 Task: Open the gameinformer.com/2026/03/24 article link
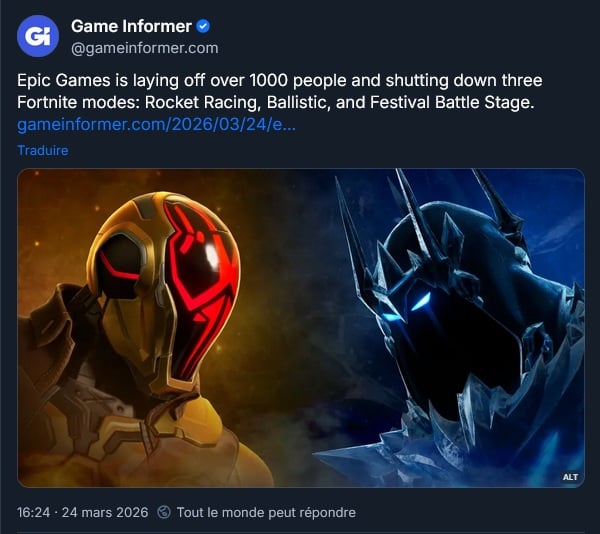pos(156,125)
